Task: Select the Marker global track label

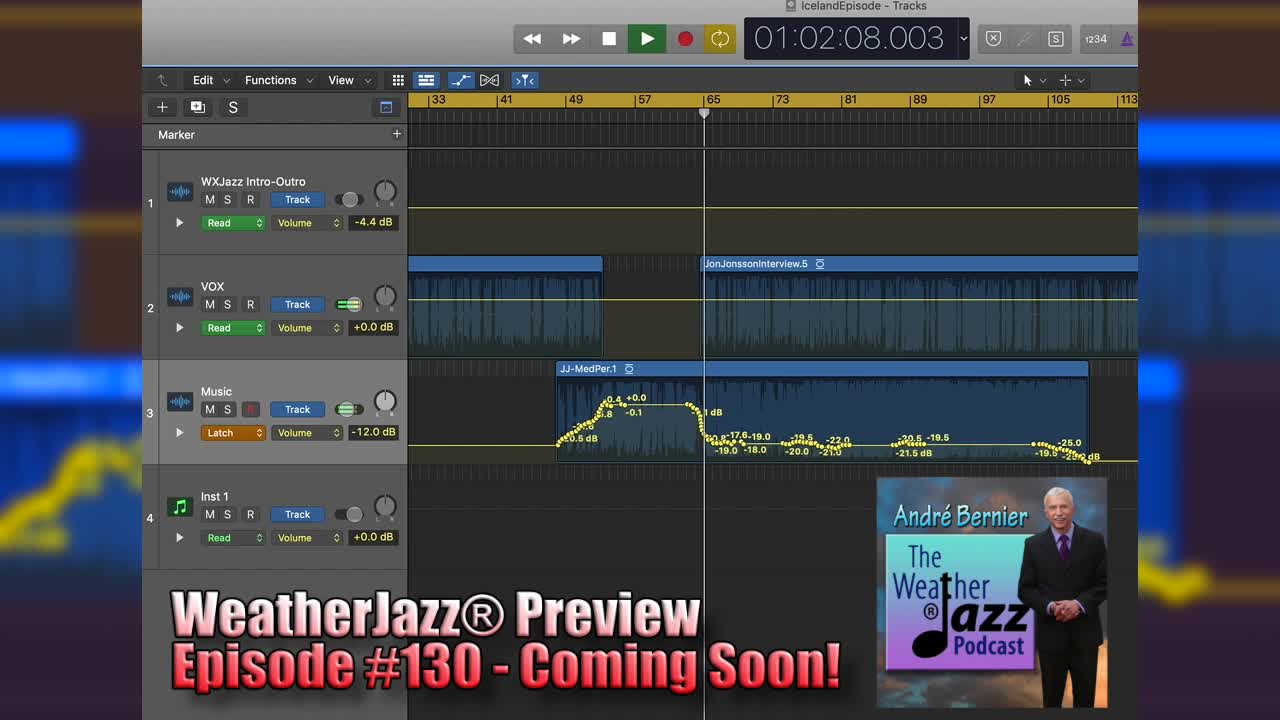Action: pos(176,135)
